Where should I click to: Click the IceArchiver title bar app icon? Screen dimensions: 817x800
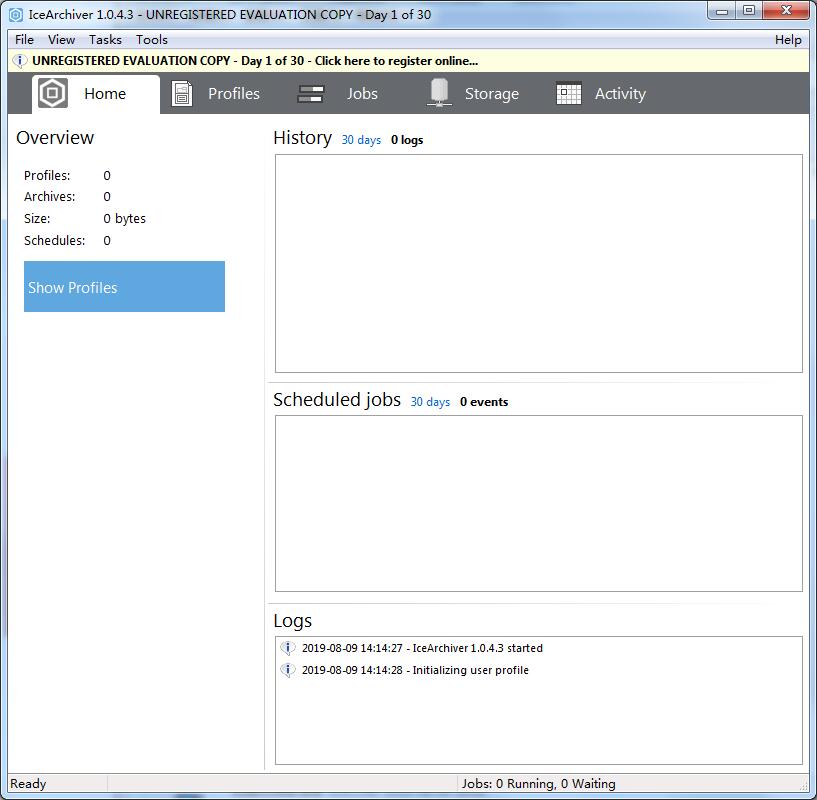tap(16, 15)
